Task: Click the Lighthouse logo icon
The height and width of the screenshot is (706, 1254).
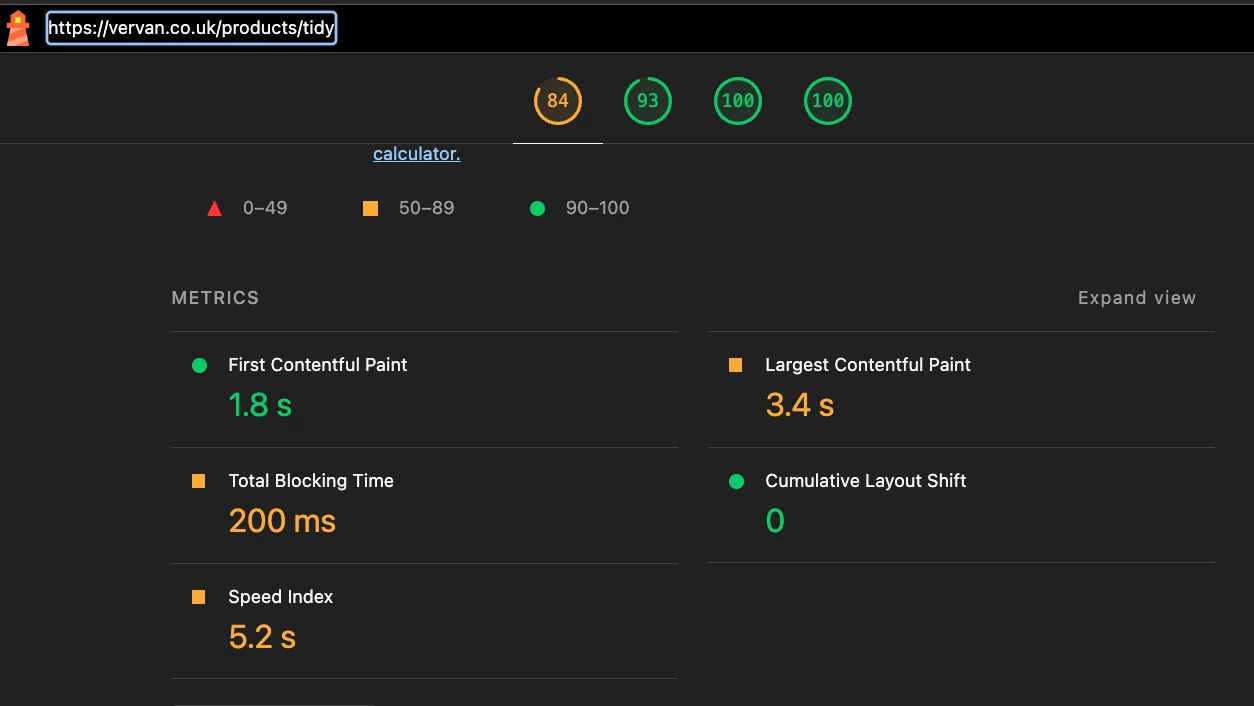Action: (18, 28)
